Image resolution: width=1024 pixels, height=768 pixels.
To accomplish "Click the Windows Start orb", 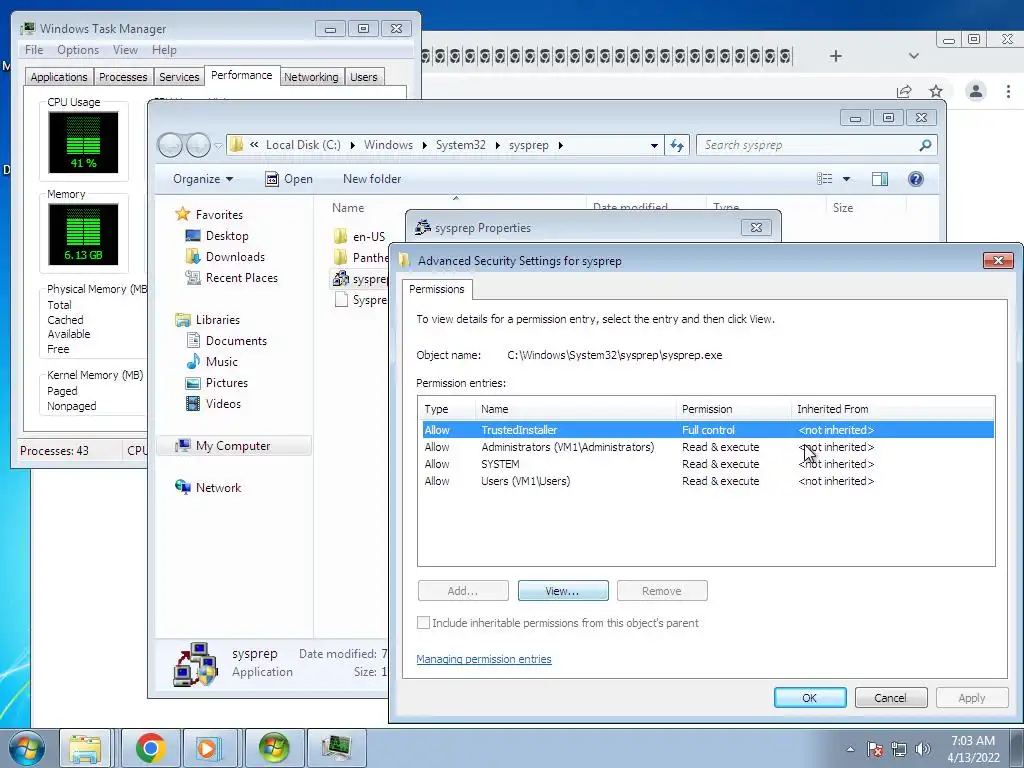I will click(x=27, y=748).
